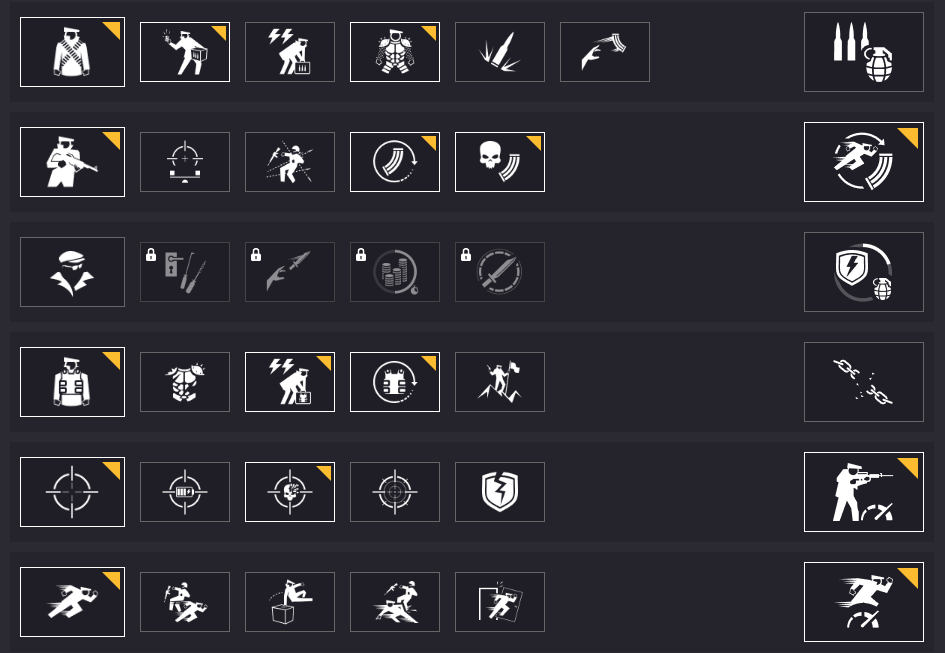This screenshot has width=945, height=653.
Task: Toggle the crosshair with skull skill
Action: tap(289, 492)
